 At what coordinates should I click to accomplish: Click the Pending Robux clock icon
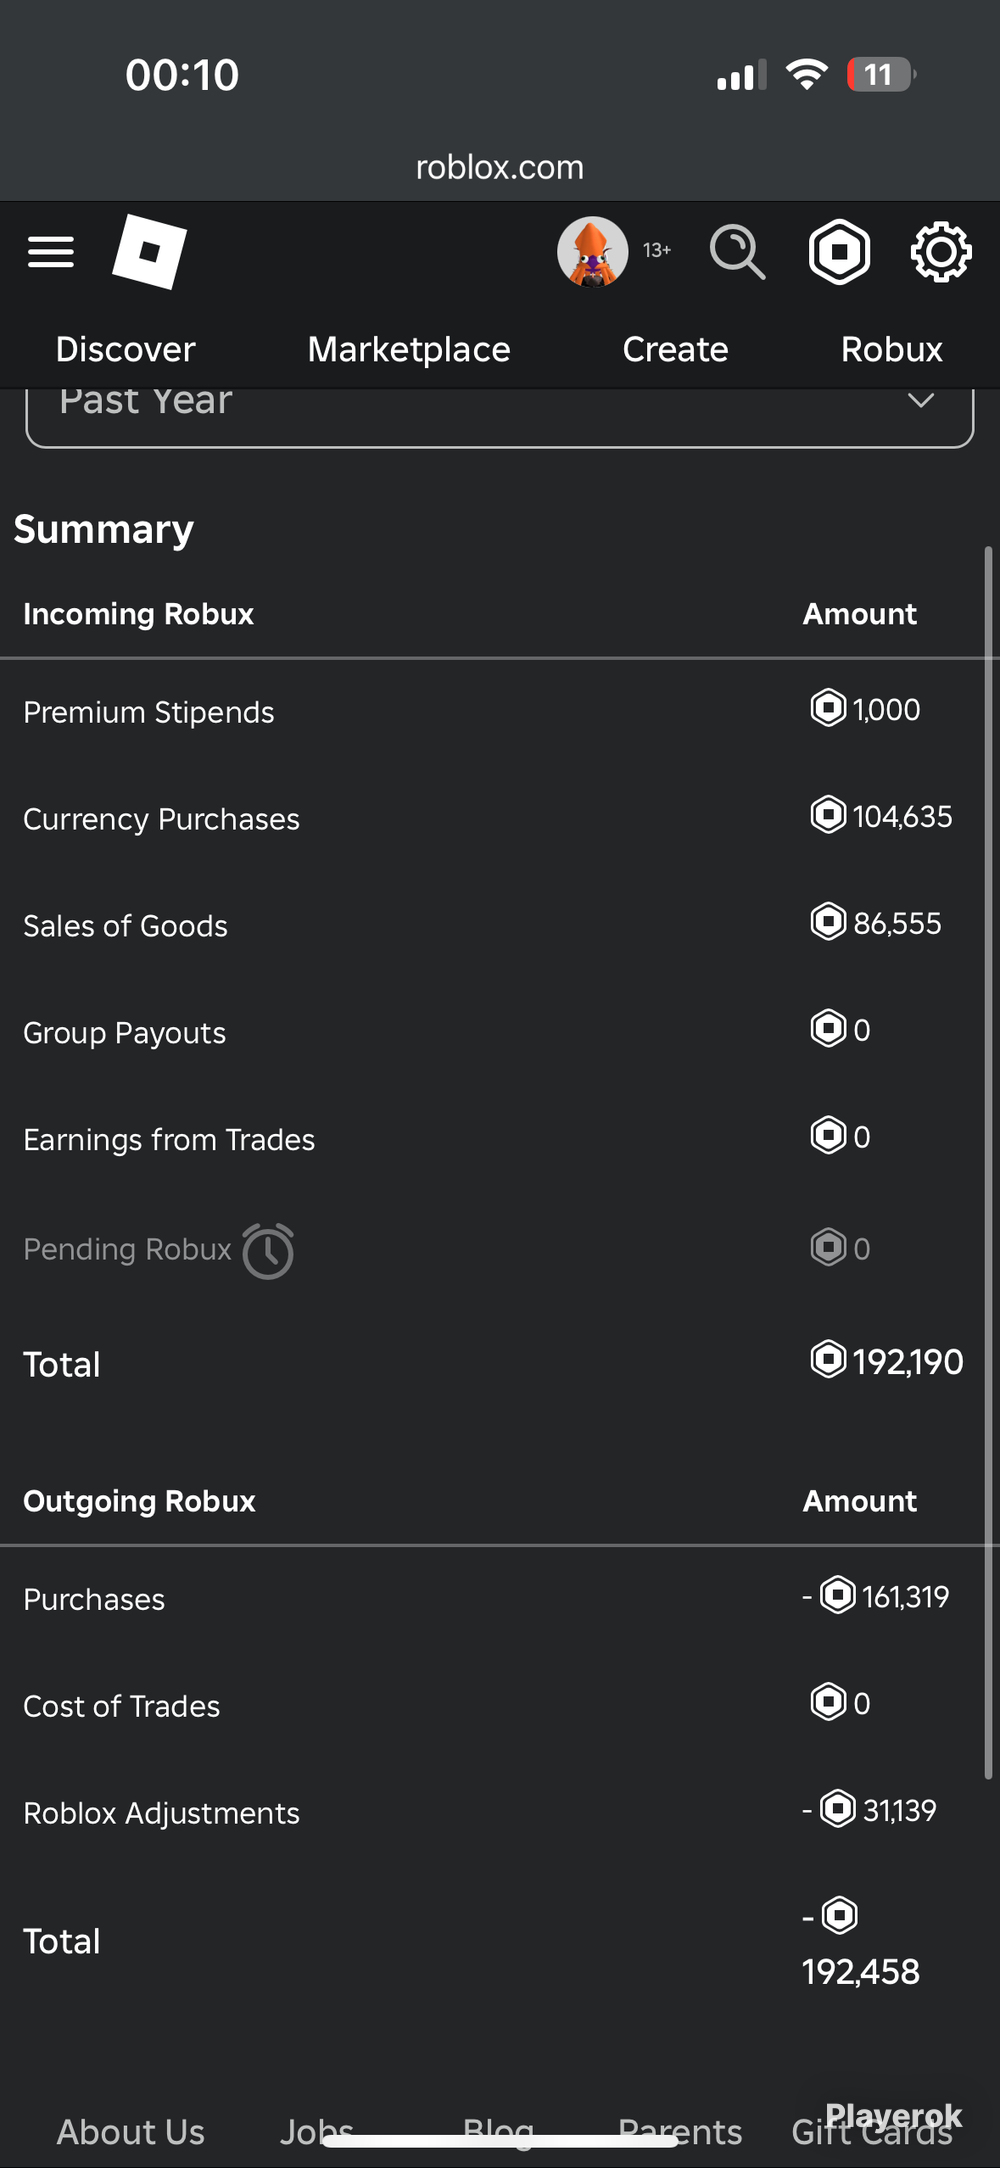(268, 1251)
